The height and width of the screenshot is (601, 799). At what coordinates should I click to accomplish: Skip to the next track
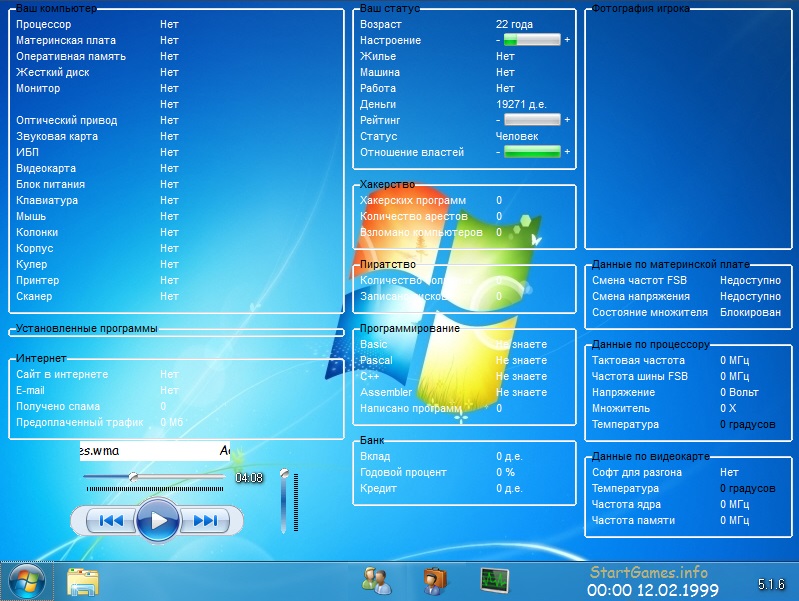coord(204,520)
